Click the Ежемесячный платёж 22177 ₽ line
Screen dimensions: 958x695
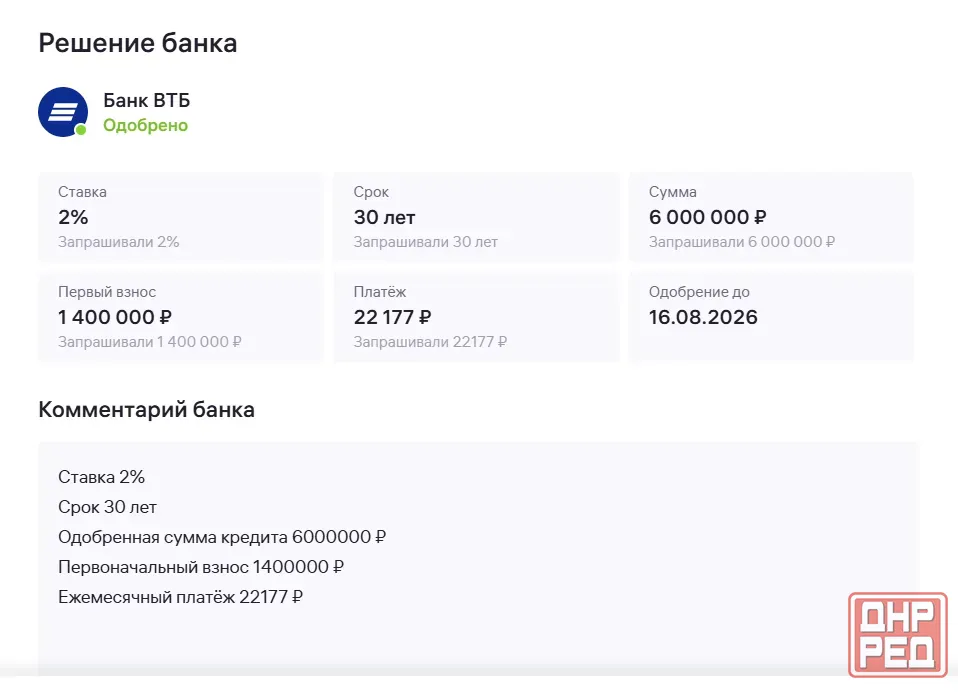pos(180,597)
